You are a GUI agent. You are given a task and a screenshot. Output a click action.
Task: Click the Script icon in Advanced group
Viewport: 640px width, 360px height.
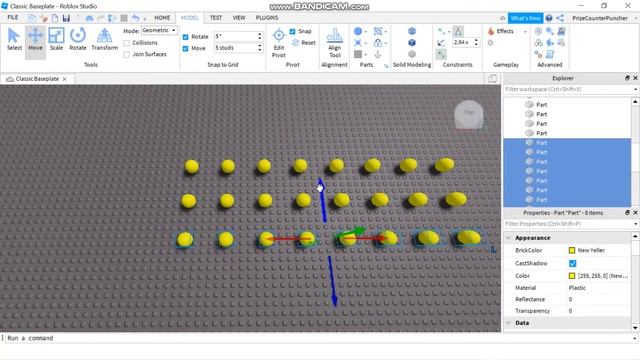(550, 54)
